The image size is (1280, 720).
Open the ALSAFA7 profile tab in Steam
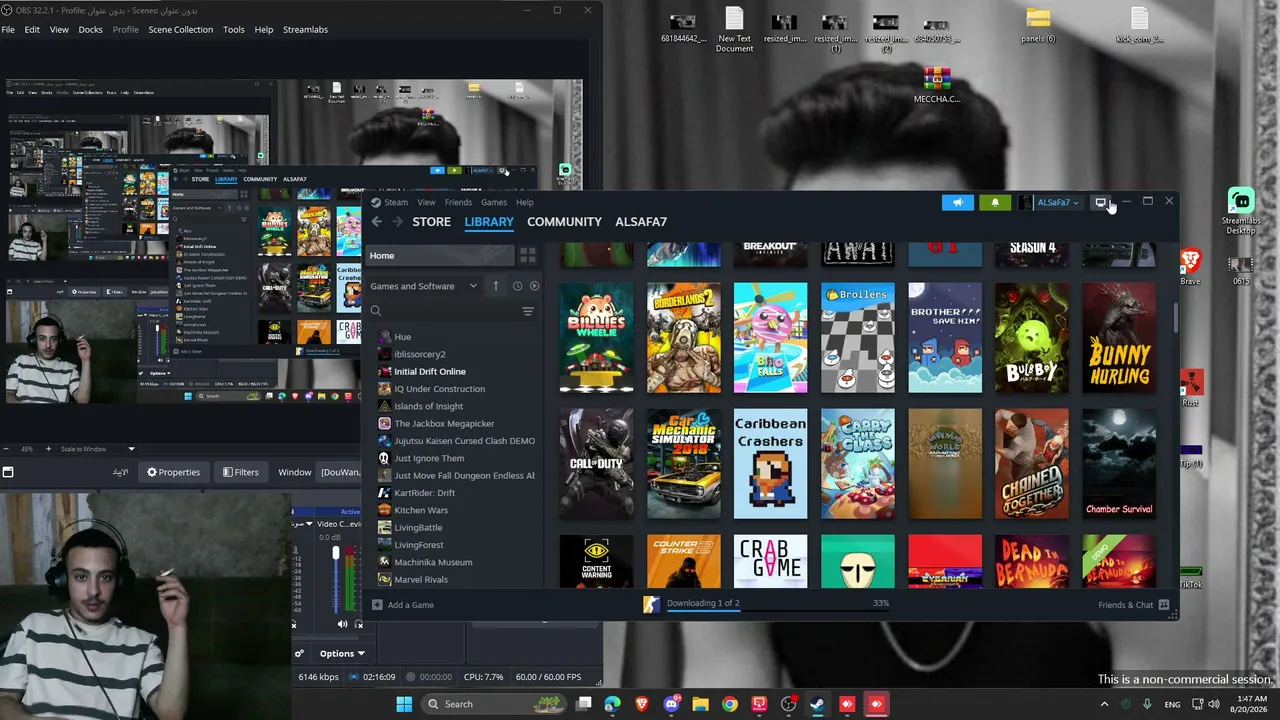[x=641, y=222]
